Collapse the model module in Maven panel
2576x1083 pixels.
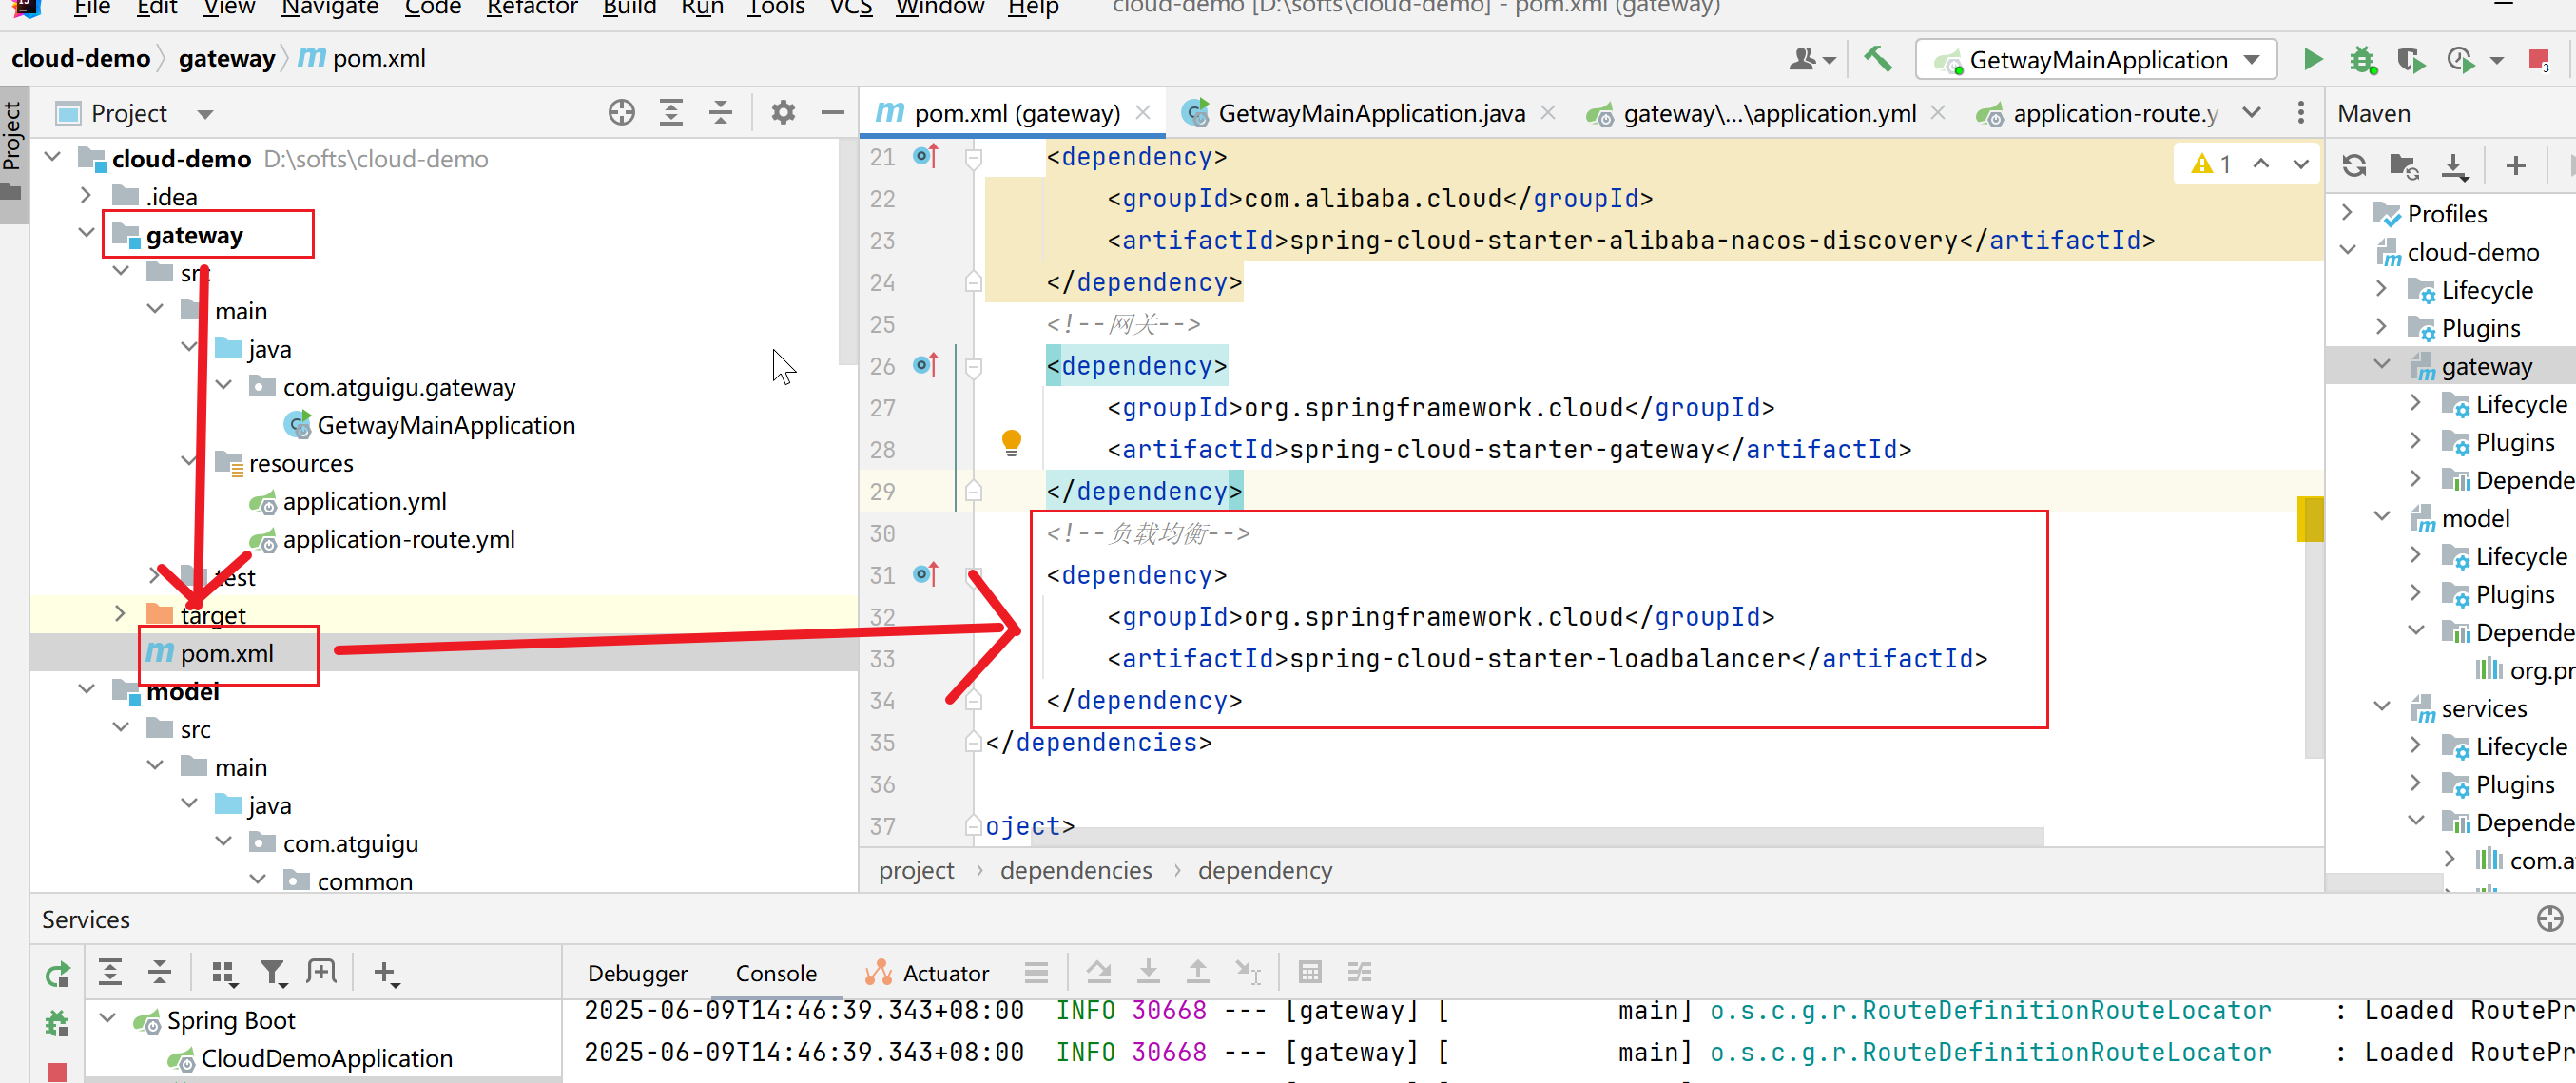click(x=2382, y=517)
